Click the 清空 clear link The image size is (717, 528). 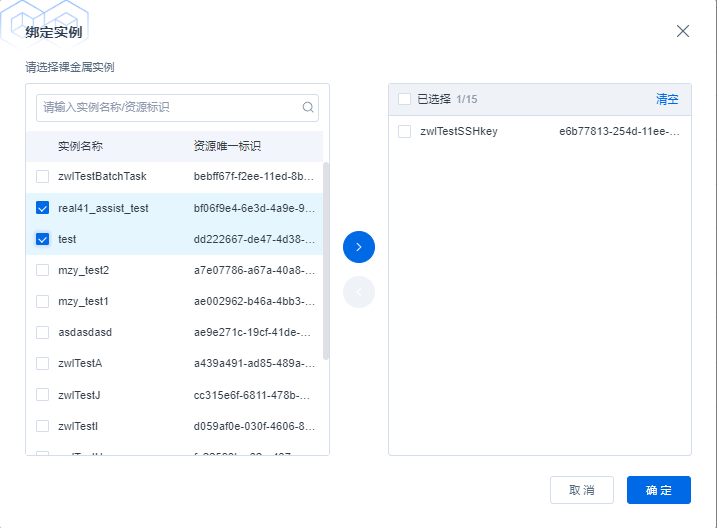click(667, 99)
